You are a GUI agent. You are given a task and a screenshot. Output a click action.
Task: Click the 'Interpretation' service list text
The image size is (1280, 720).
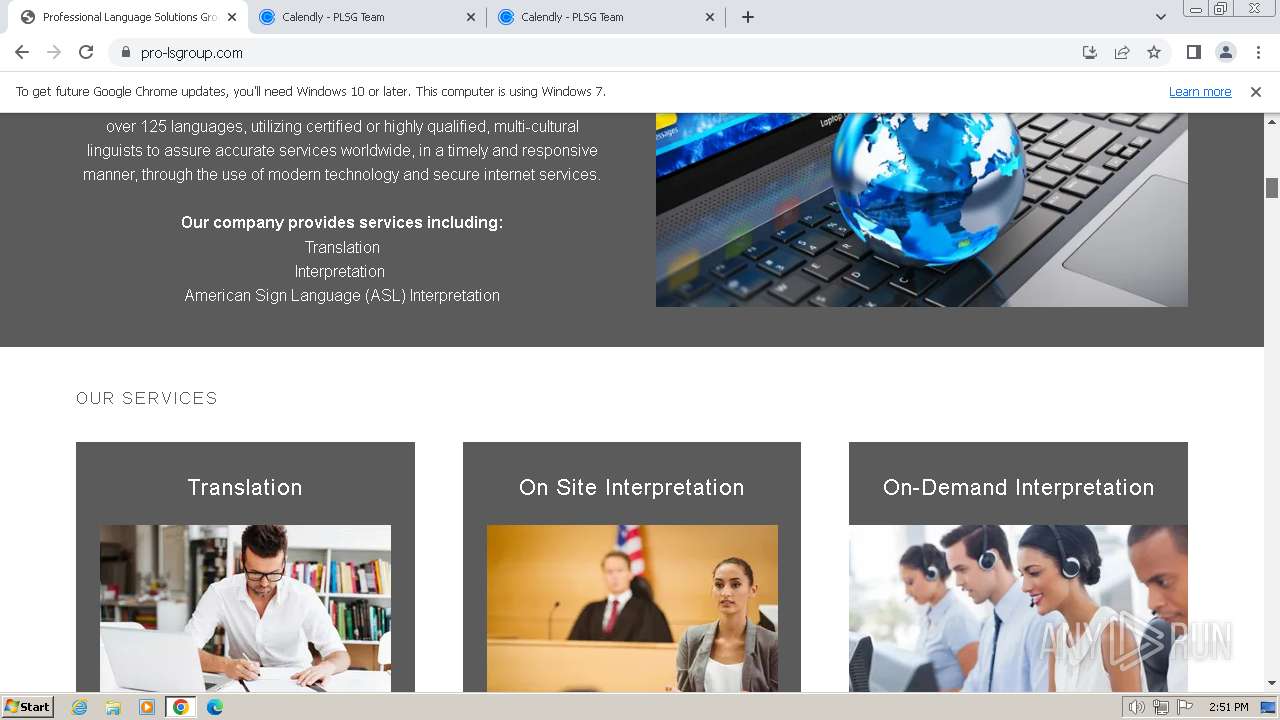point(340,272)
